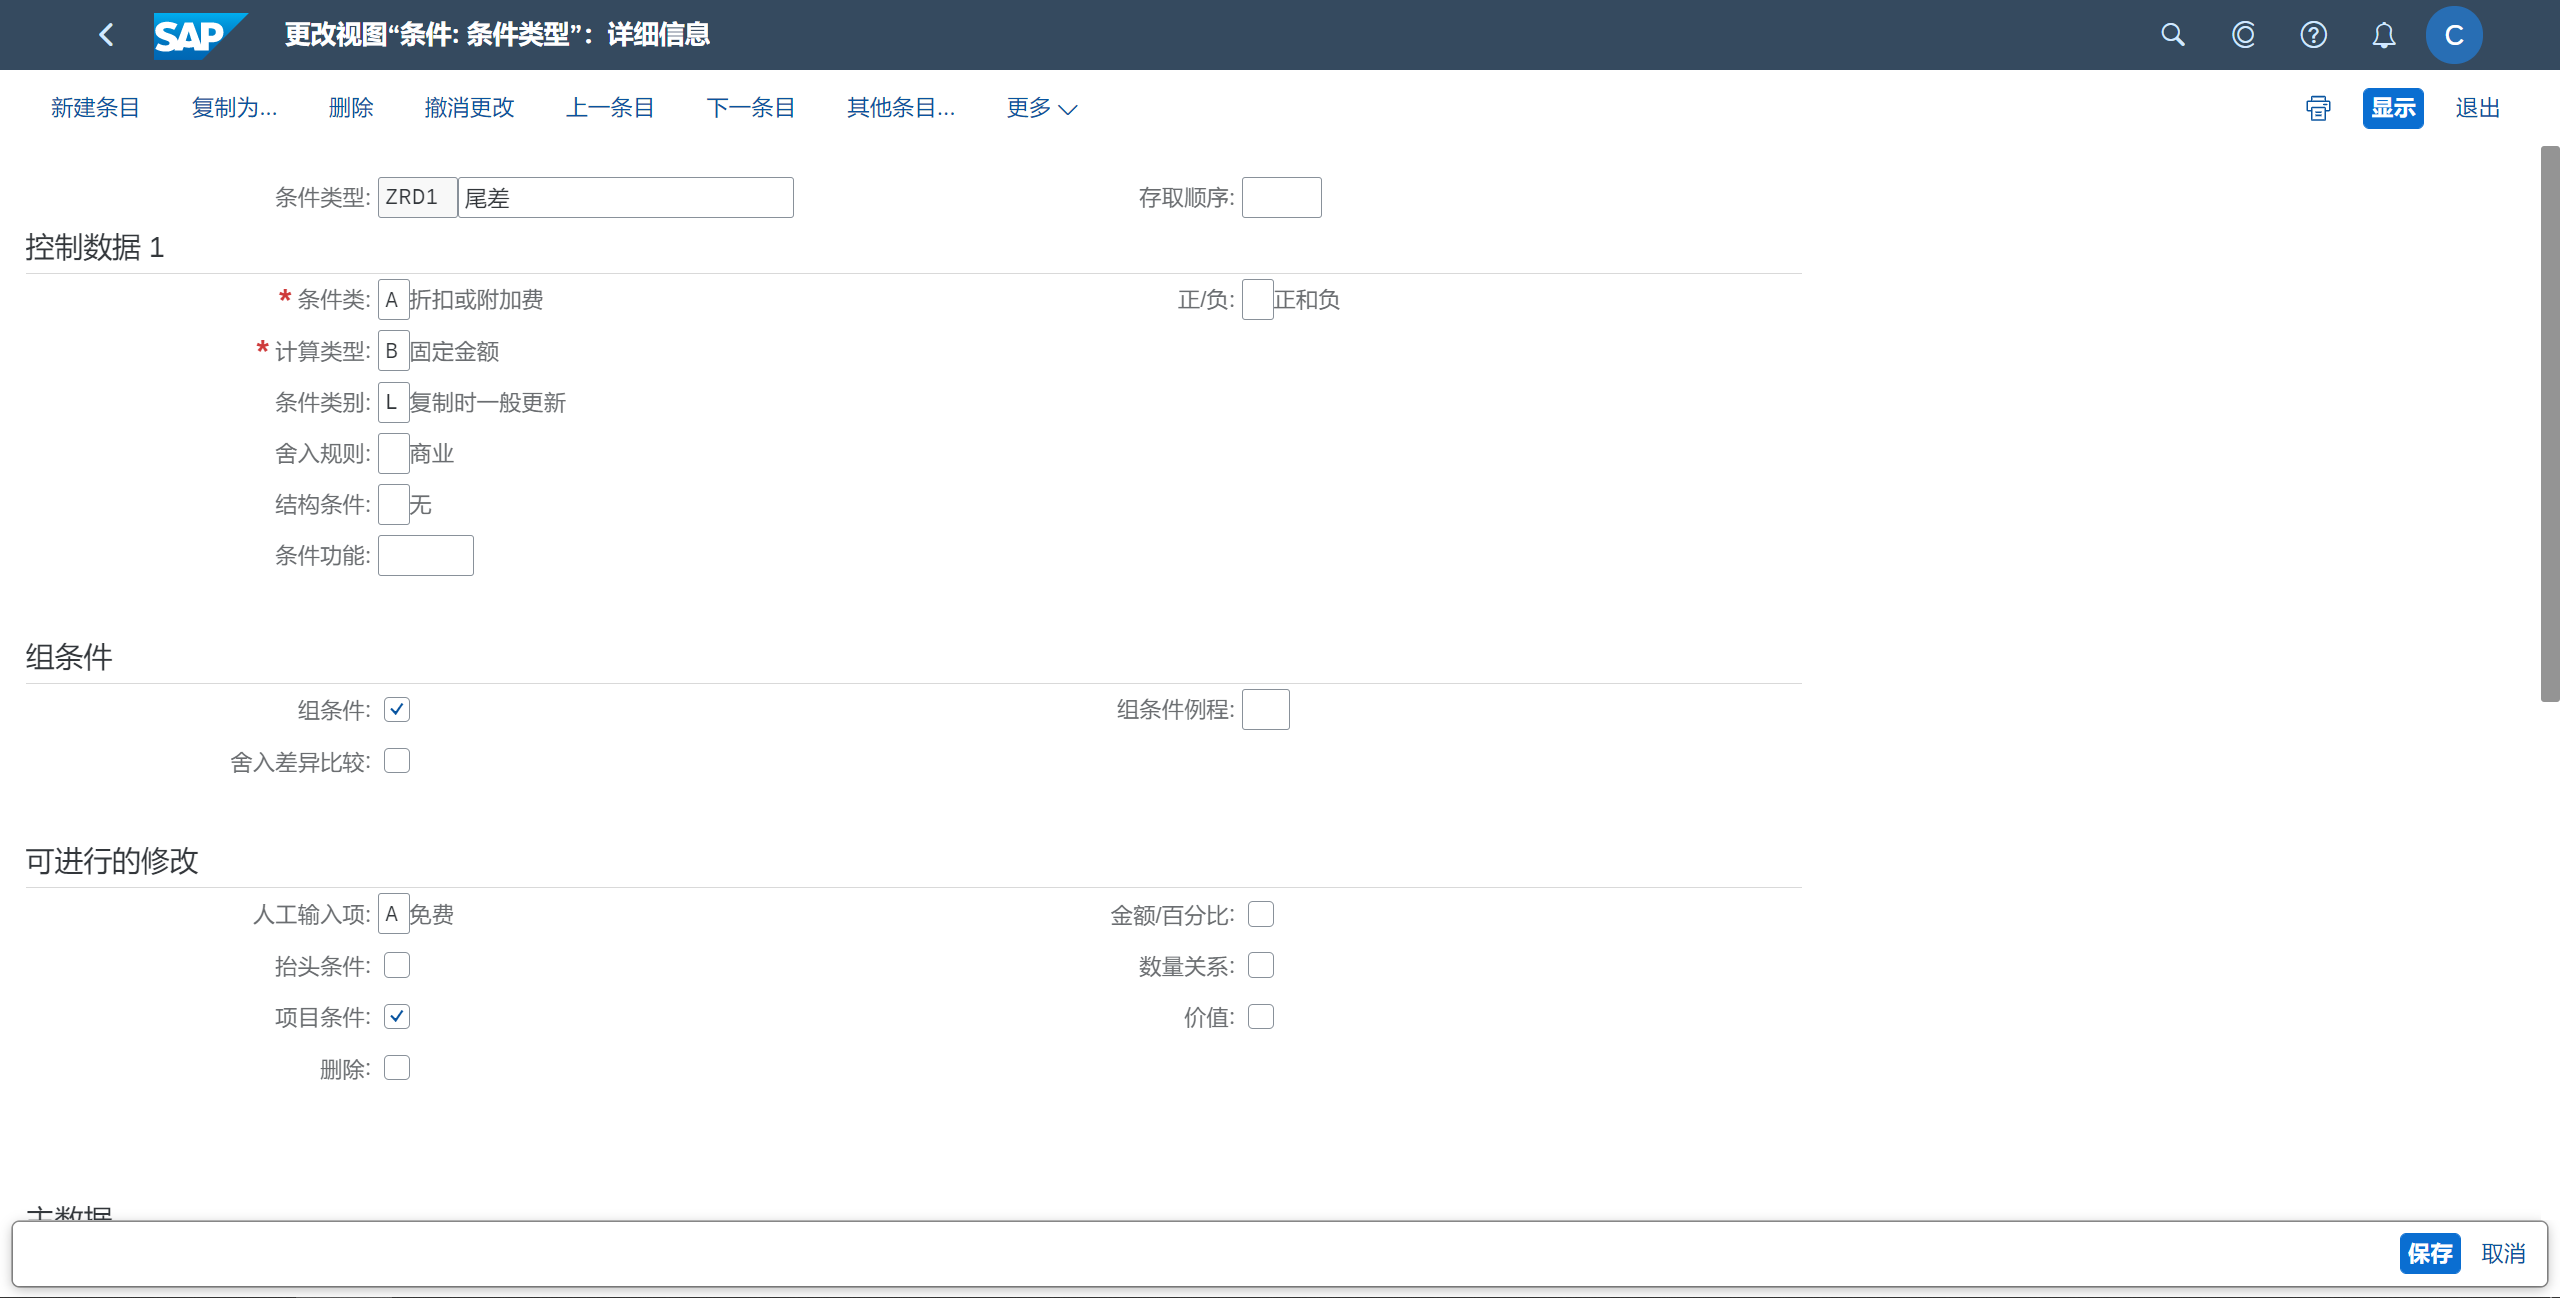Click the circular copilot icon in header
Viewport: 2560px width, 1298px height.
(x=2243, y=35)
